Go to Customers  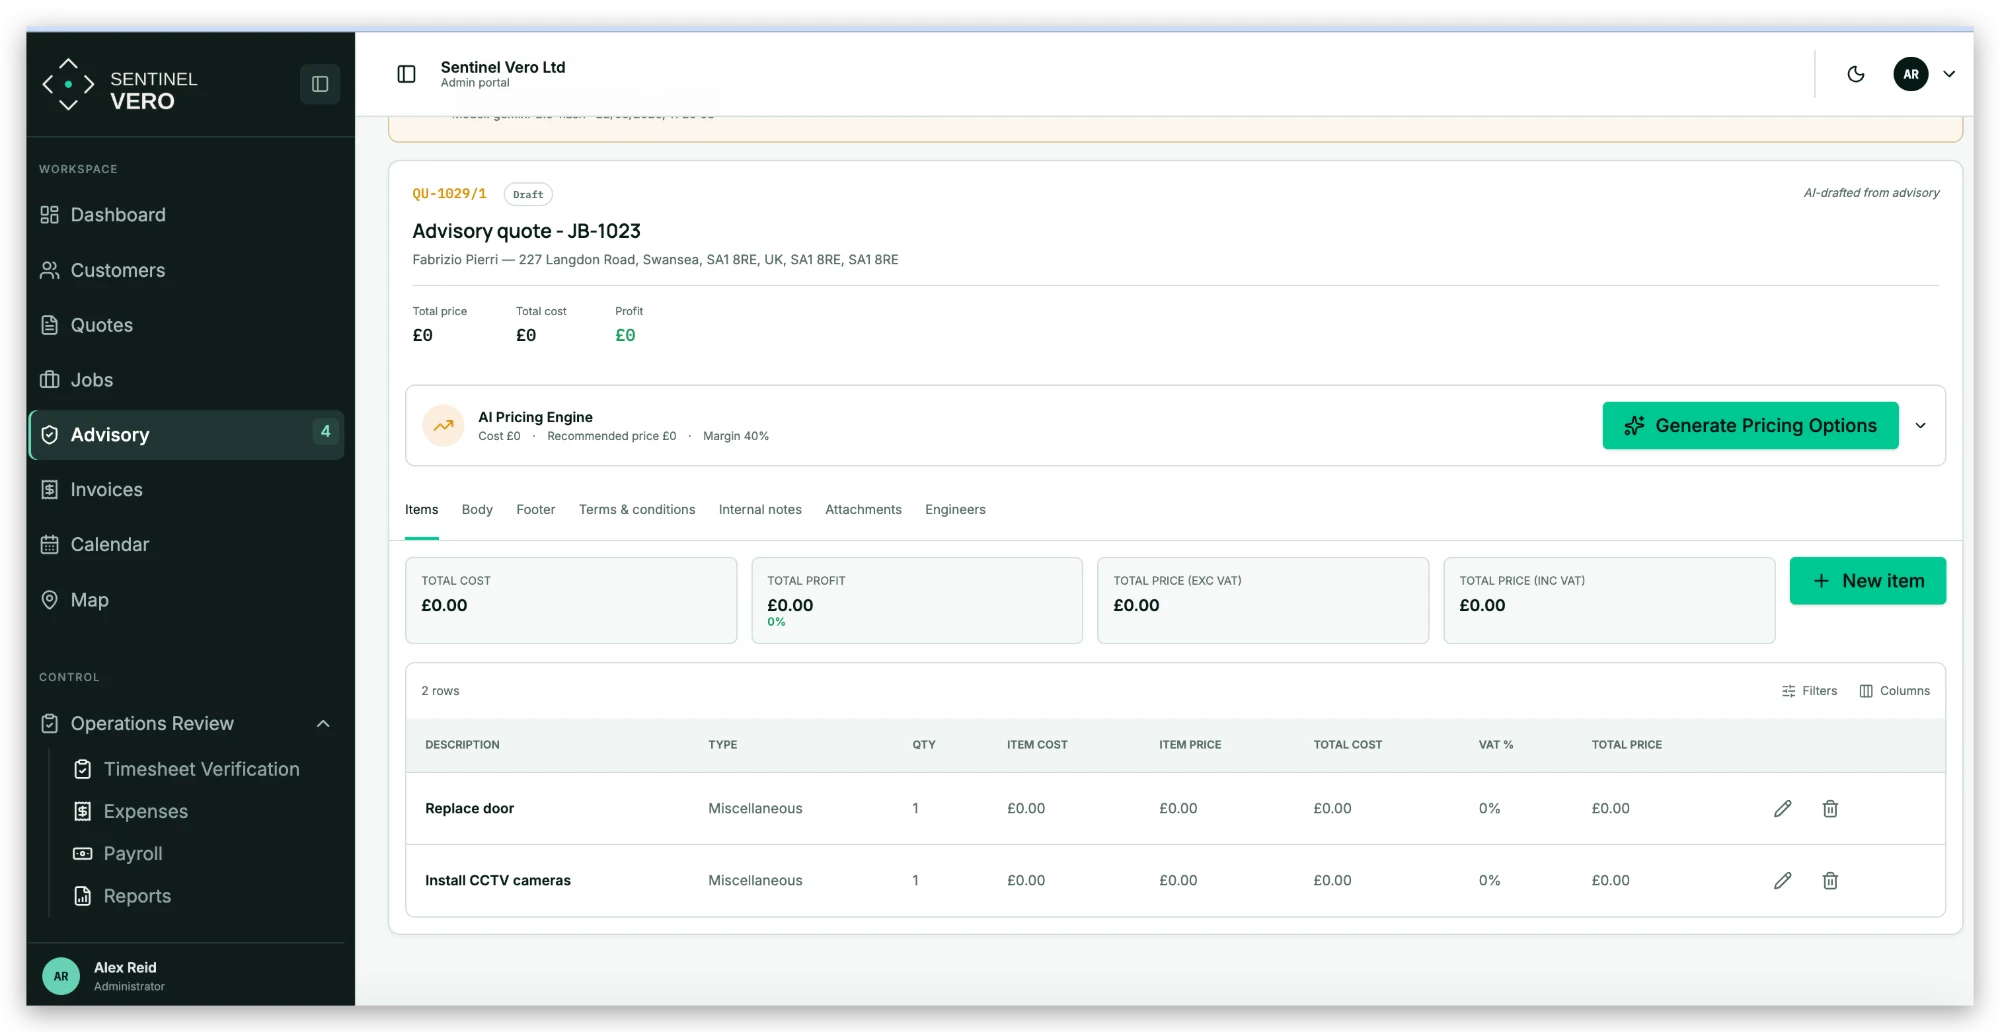186,270
